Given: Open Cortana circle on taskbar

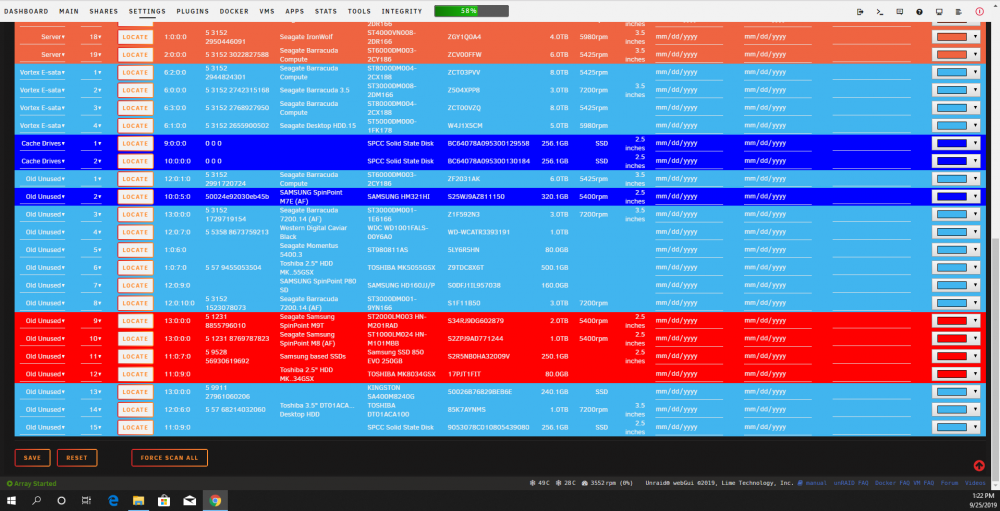Looking at the screenshot, I should tap(62, 501).
